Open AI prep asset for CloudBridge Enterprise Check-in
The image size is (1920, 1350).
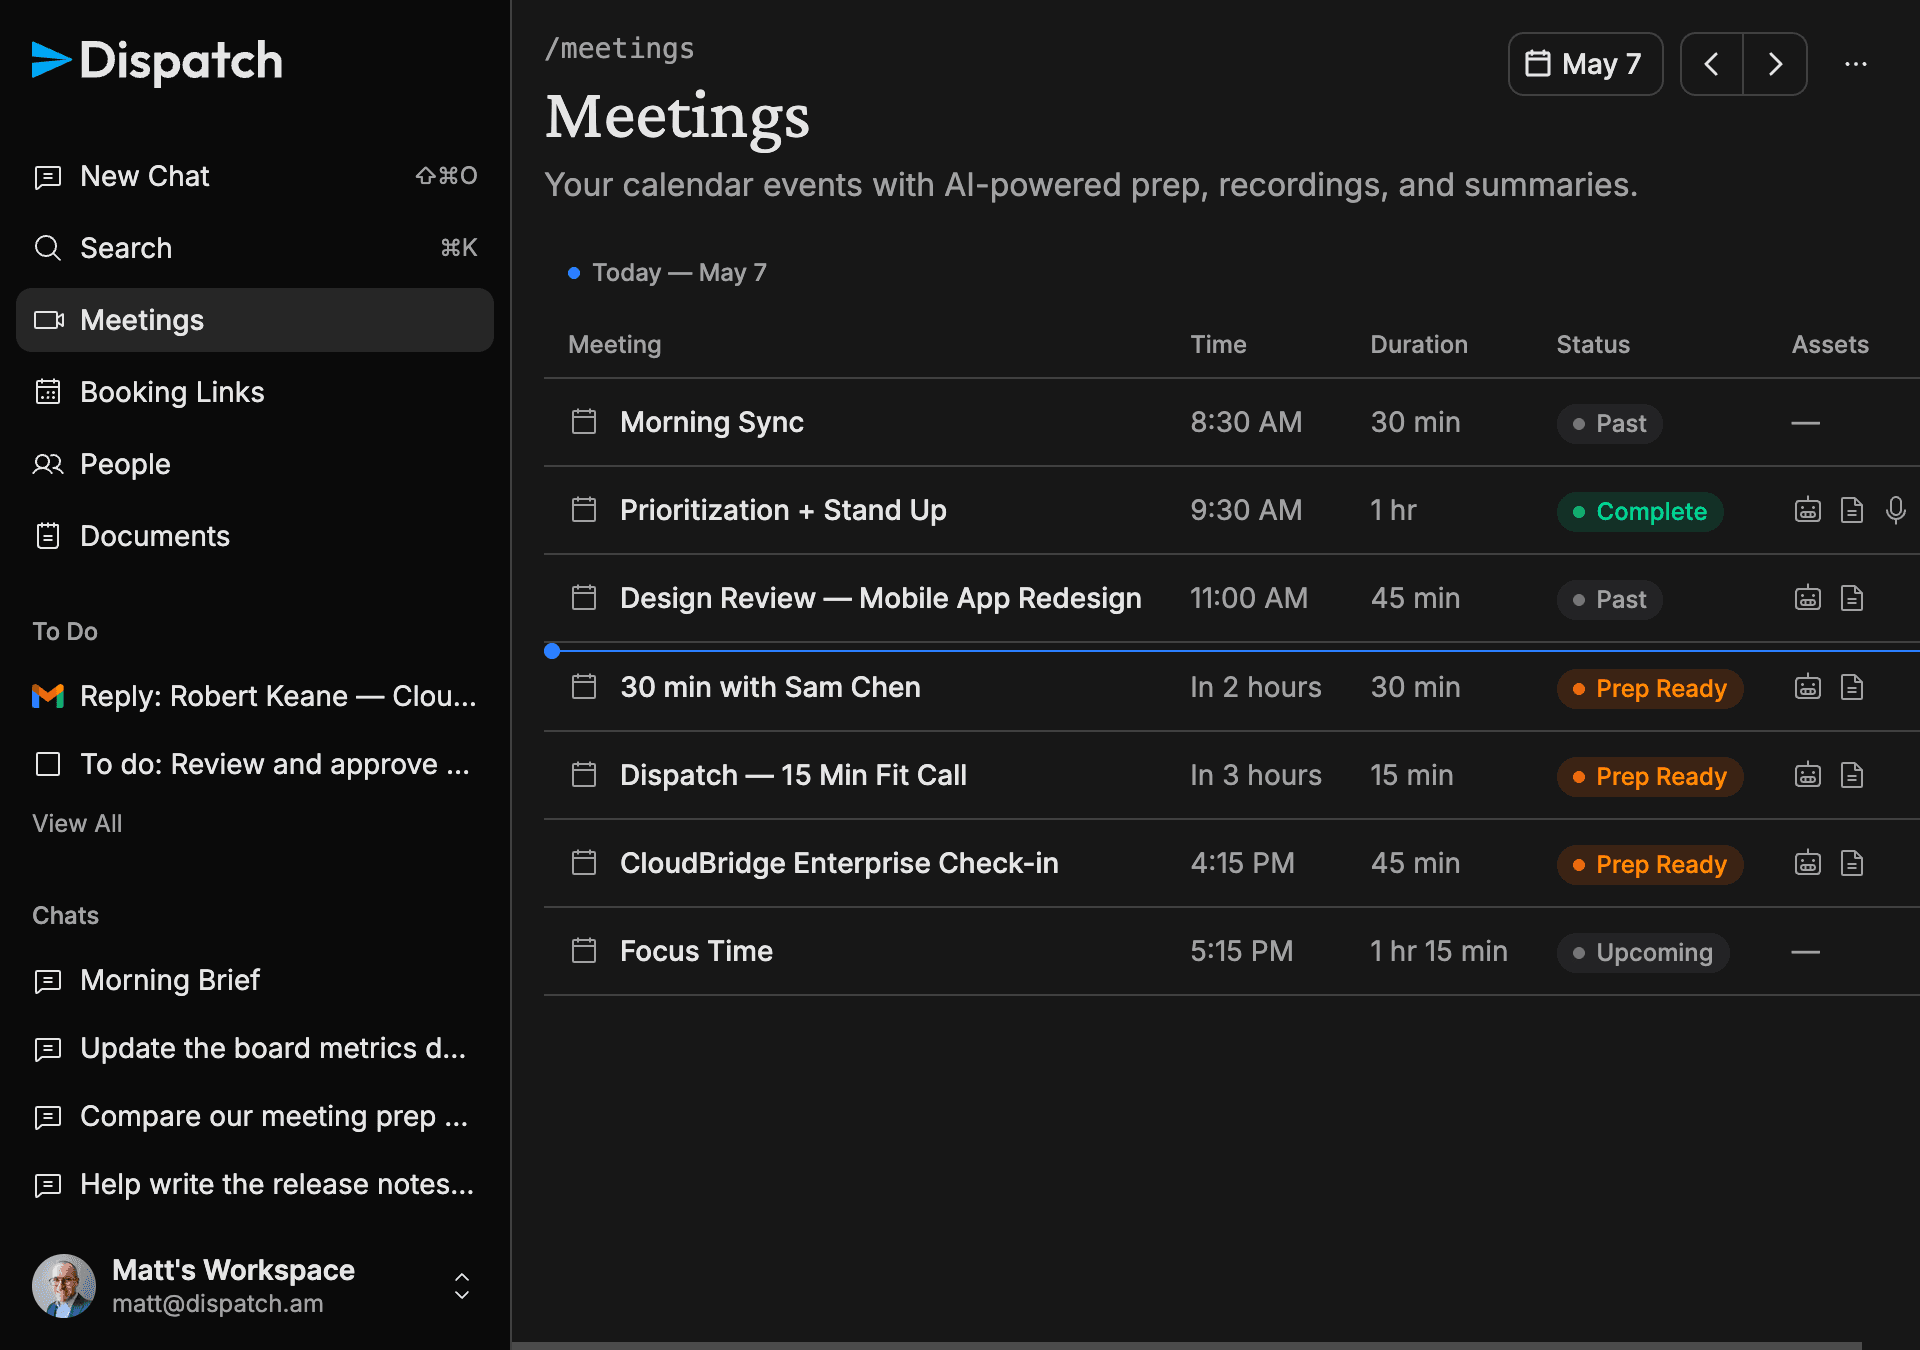tap(1807, 864)
